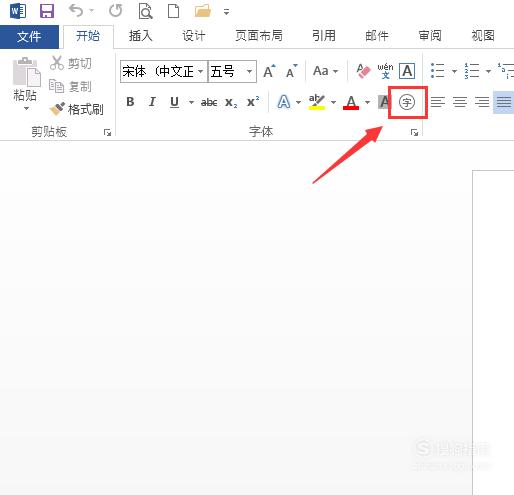514x495 pixels.
Task: Create a new blank document
Action: [173, 11]
